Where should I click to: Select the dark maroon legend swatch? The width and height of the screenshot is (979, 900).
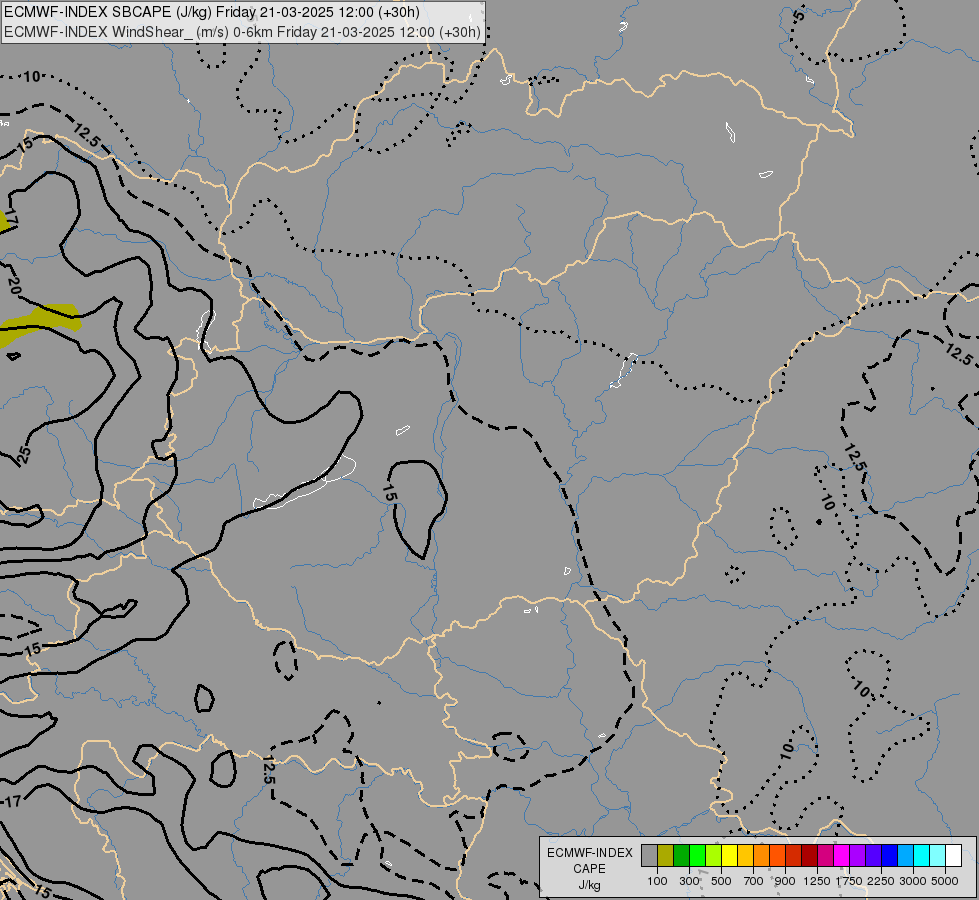[809, 856]
